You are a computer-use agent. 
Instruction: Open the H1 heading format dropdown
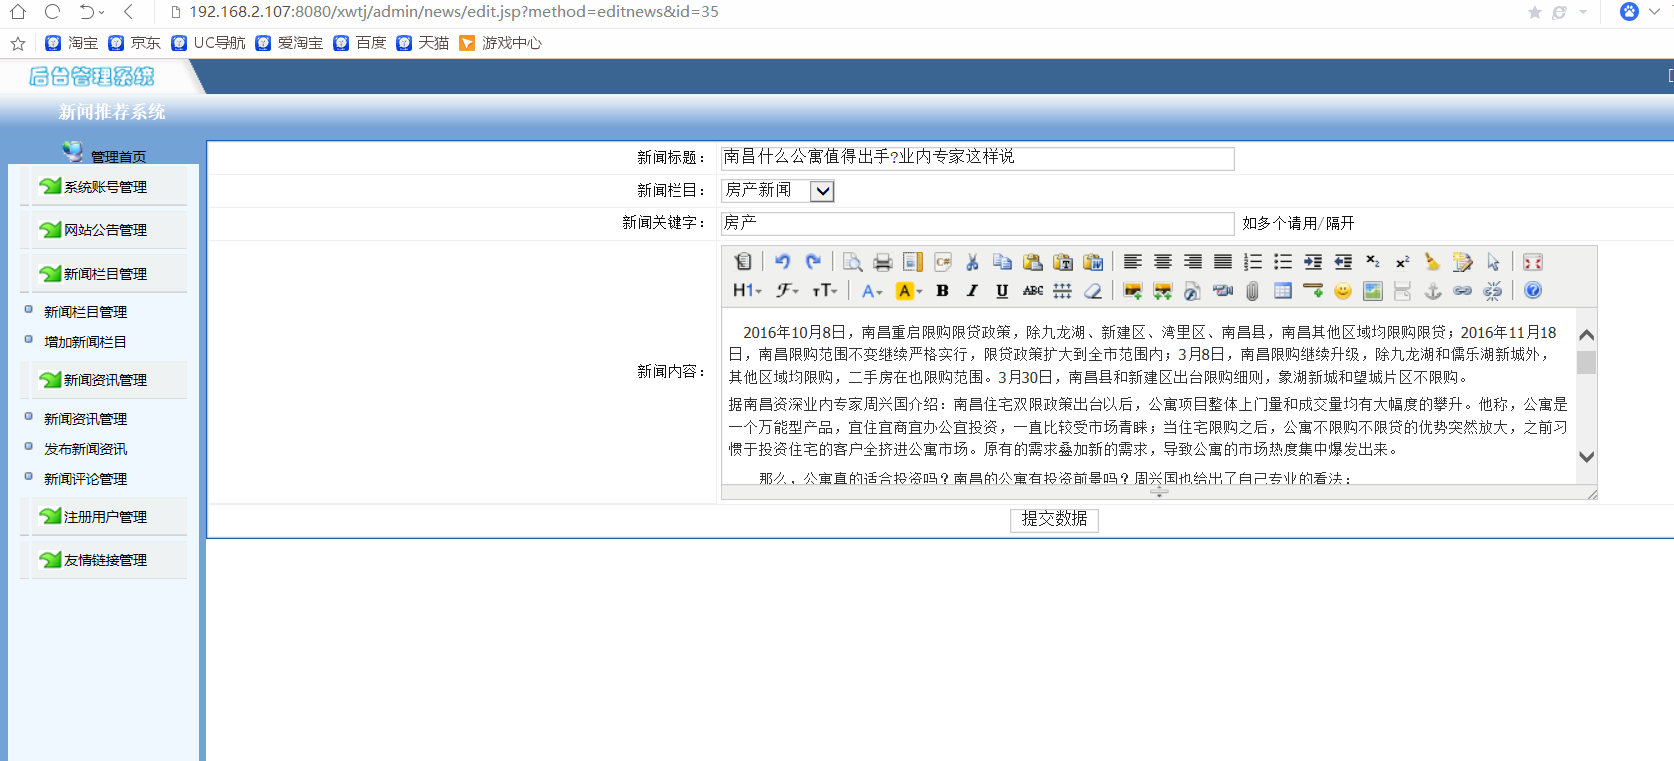pyautogui.click(x=747, y=291)
